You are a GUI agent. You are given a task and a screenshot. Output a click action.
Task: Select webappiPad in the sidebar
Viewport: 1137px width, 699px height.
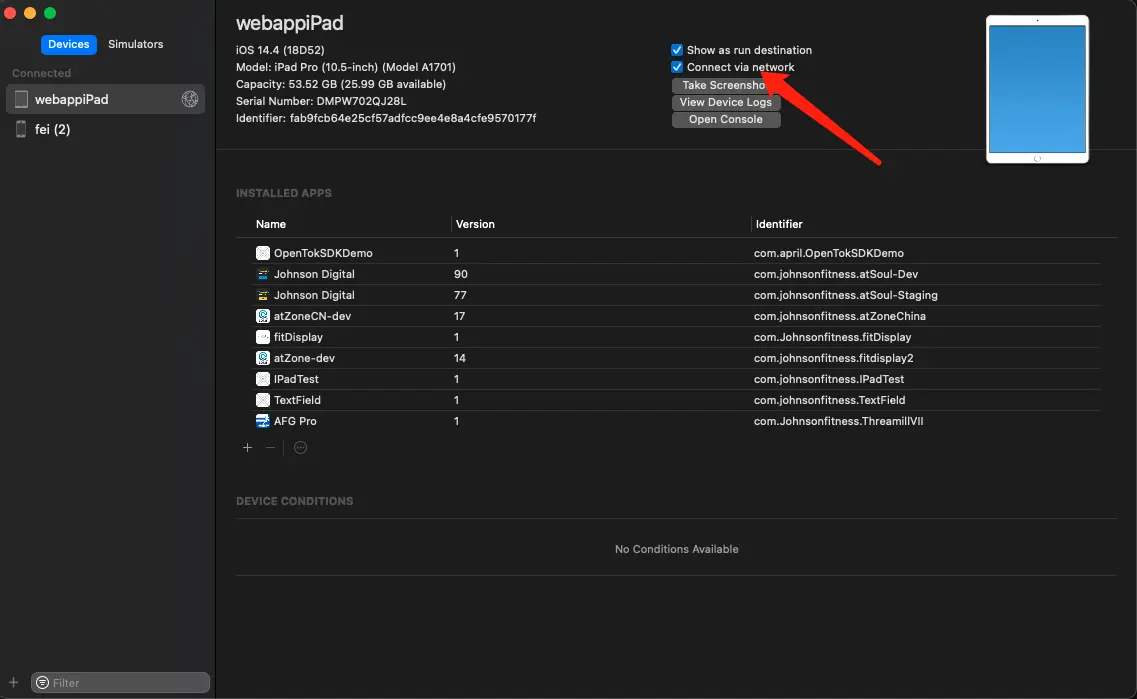pyautogui.click(x=105, y=99)
